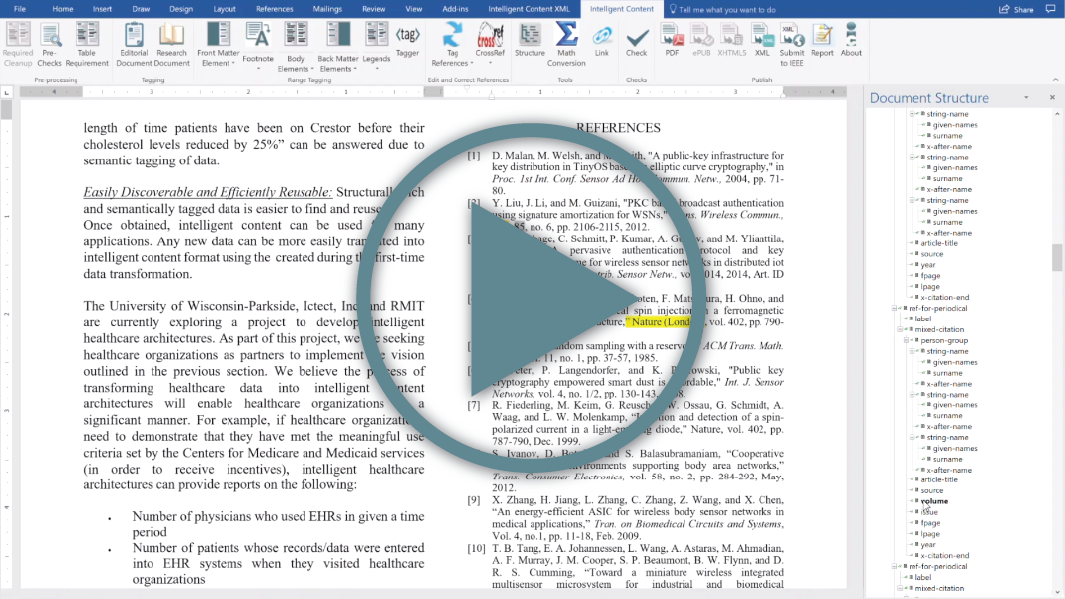
Task: Open the View tab
Action: (x=414, y=9)
